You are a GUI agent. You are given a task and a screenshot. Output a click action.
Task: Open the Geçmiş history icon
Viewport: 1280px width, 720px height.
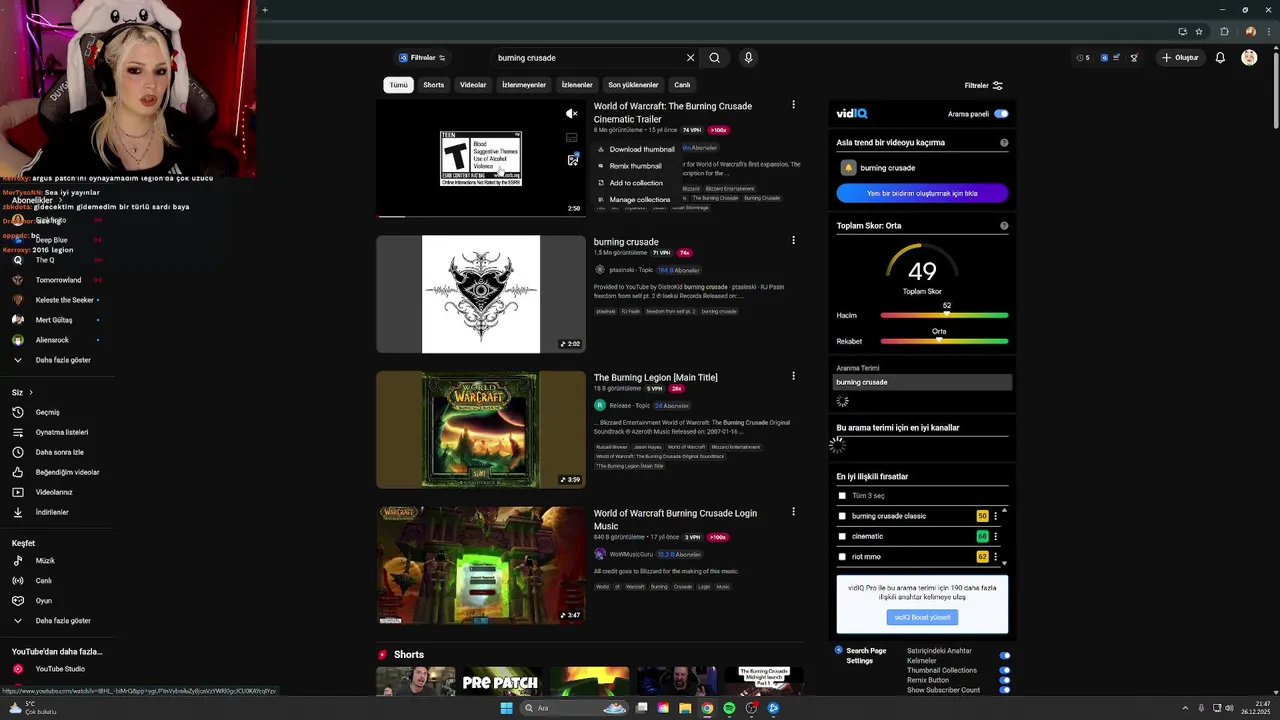[17, 412]
